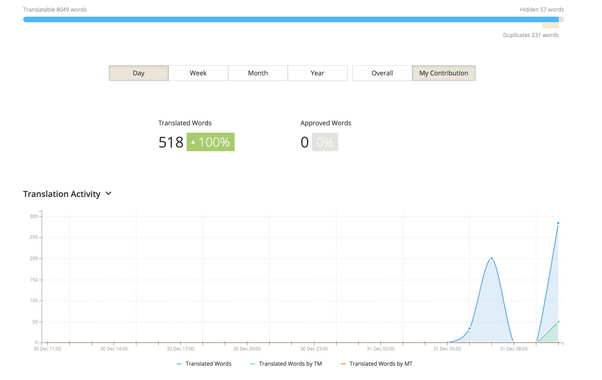Image resolution: width=602 pixels, height=380 pixels.
Task: Click the blue Translated Words legend marker
Action: point(179,364)
